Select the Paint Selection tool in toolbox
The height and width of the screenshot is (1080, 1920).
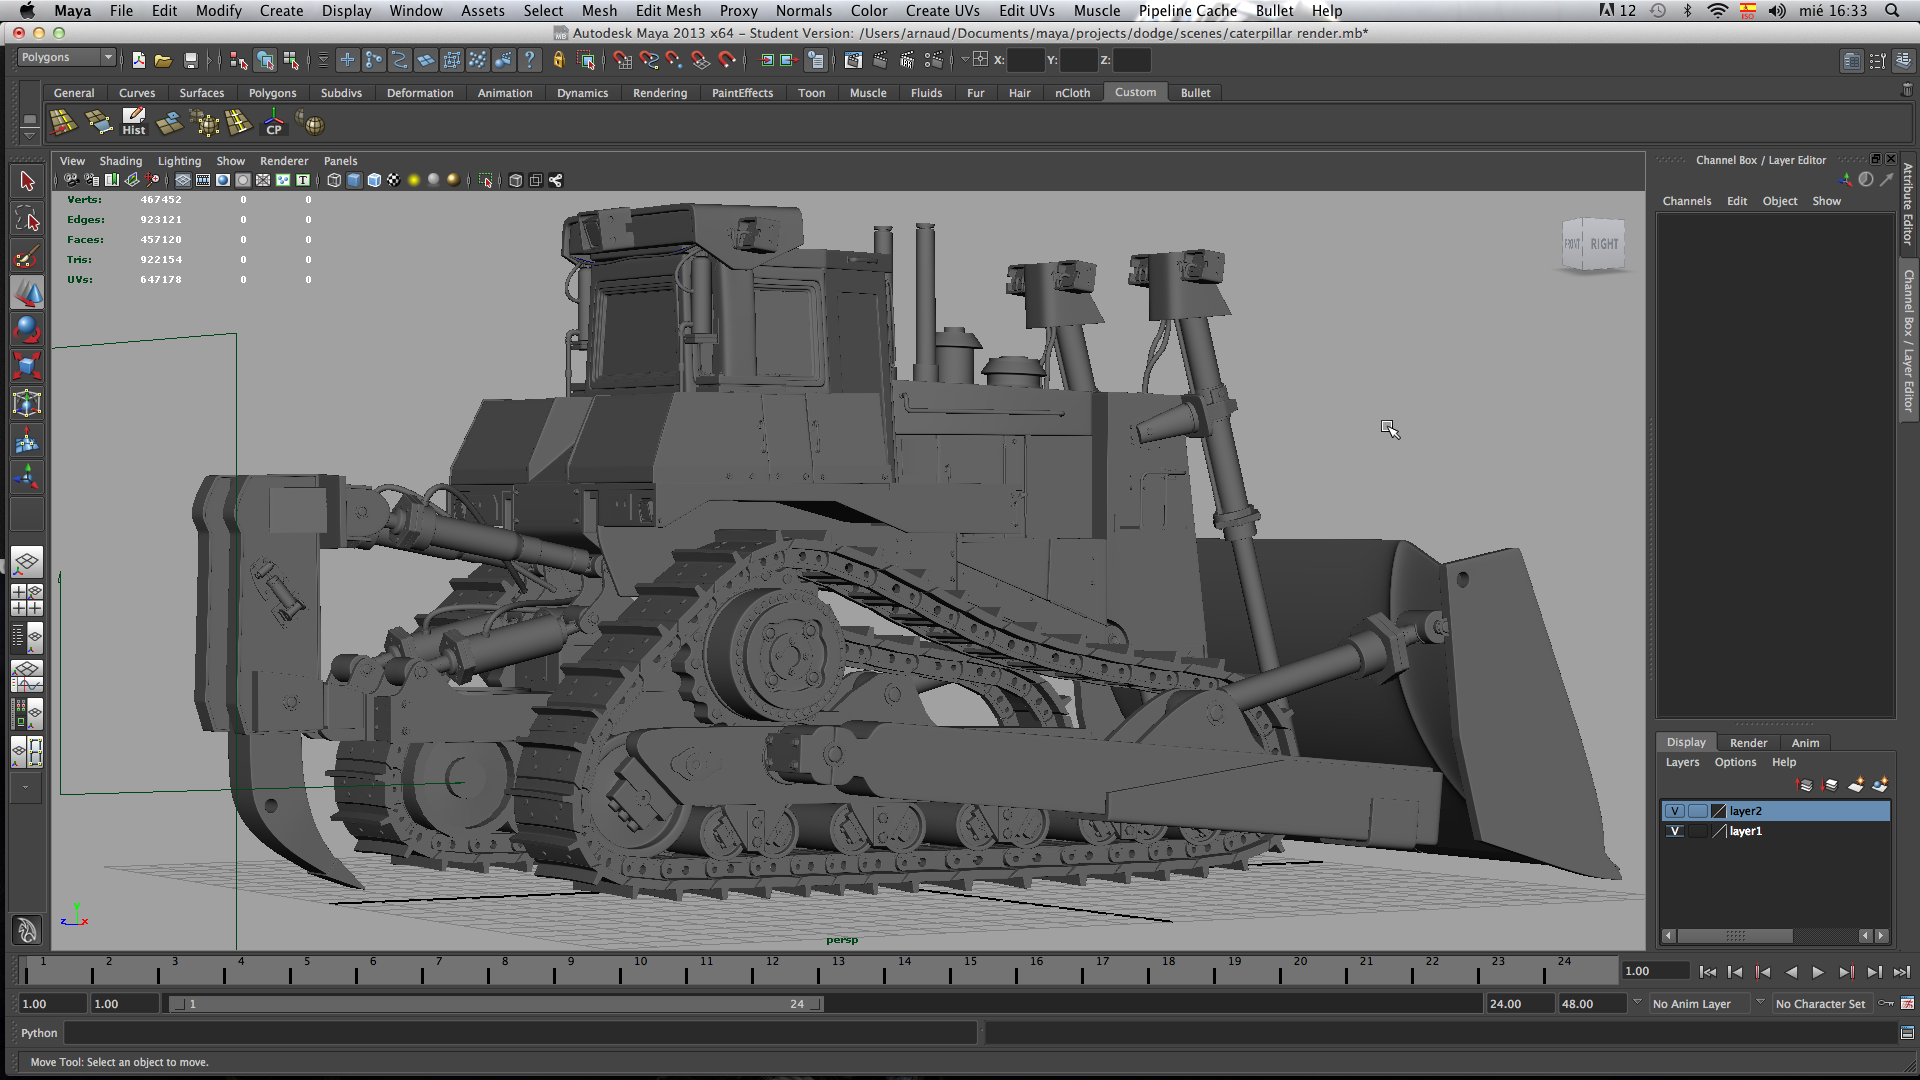click(27, 257)
